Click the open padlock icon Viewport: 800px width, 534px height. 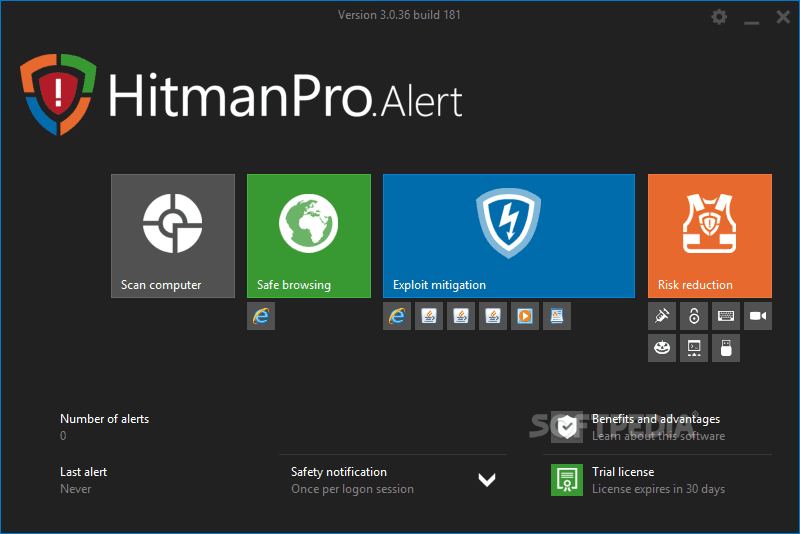pyautogui.click(x=694, y=316)
